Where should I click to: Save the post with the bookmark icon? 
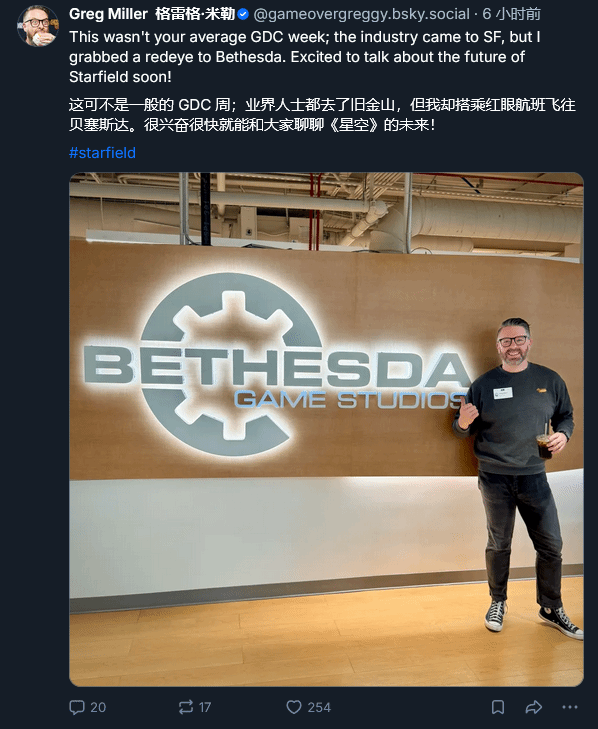498,707
